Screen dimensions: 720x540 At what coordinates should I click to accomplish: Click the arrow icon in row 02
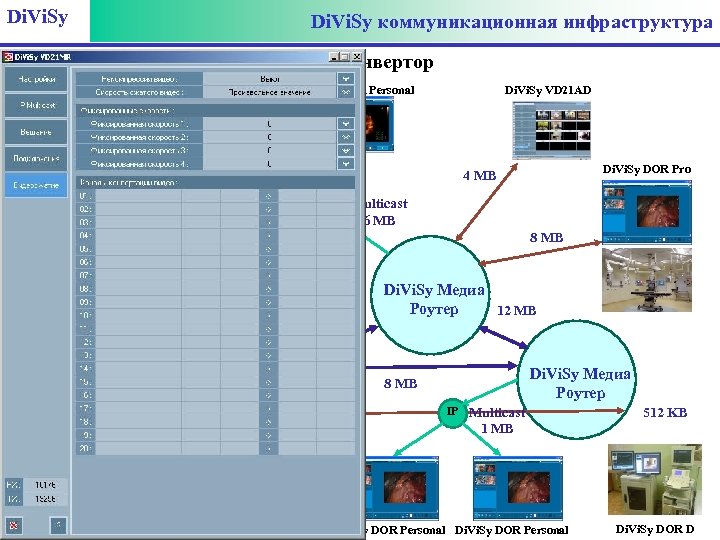269,209
